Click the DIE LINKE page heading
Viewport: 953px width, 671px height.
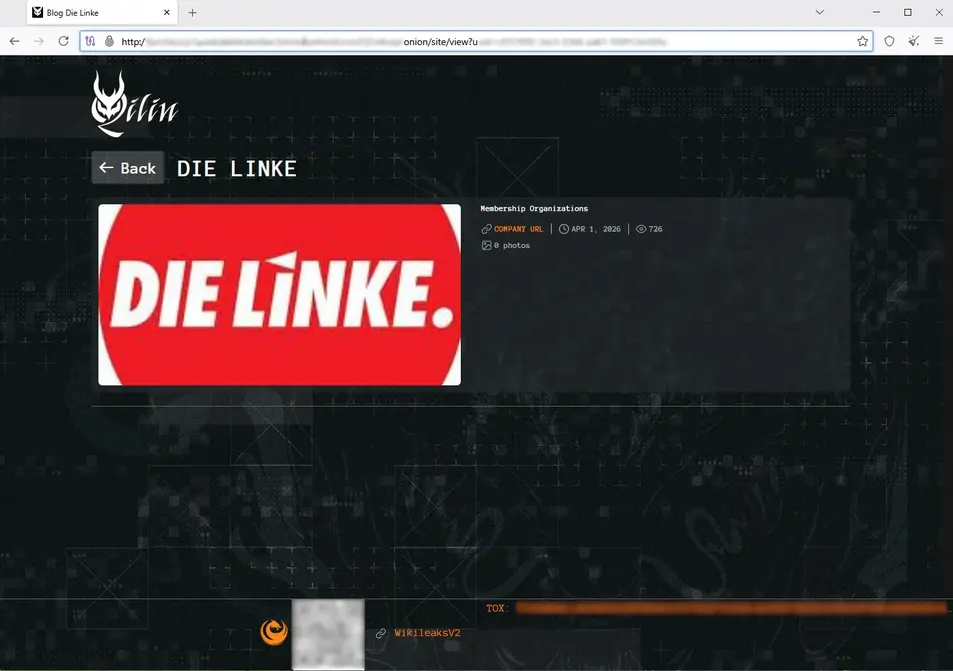click(236, 168)
